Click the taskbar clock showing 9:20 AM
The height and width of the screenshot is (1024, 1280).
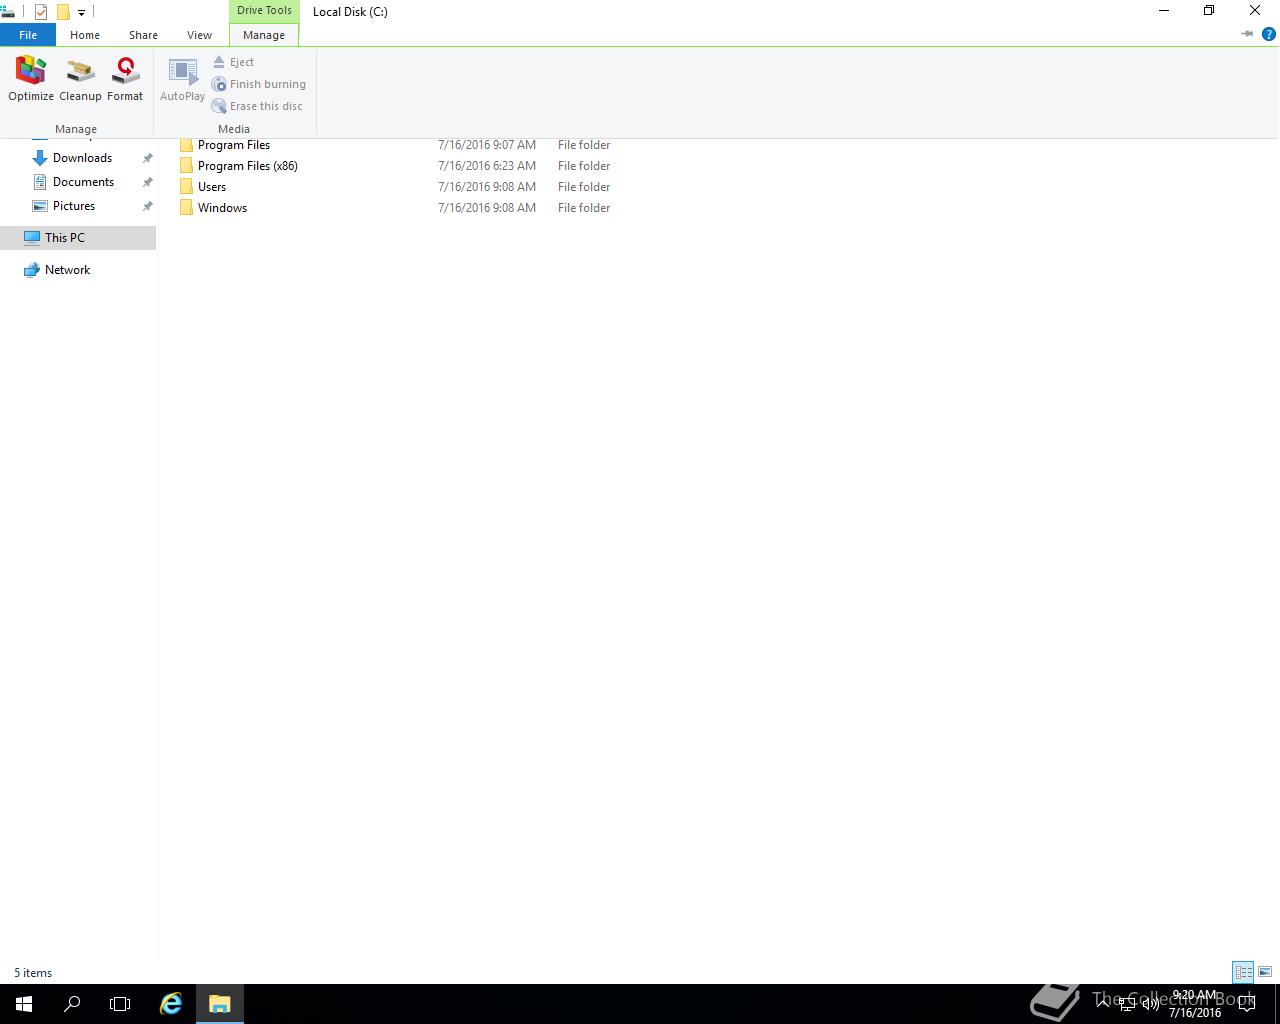1195,1004
